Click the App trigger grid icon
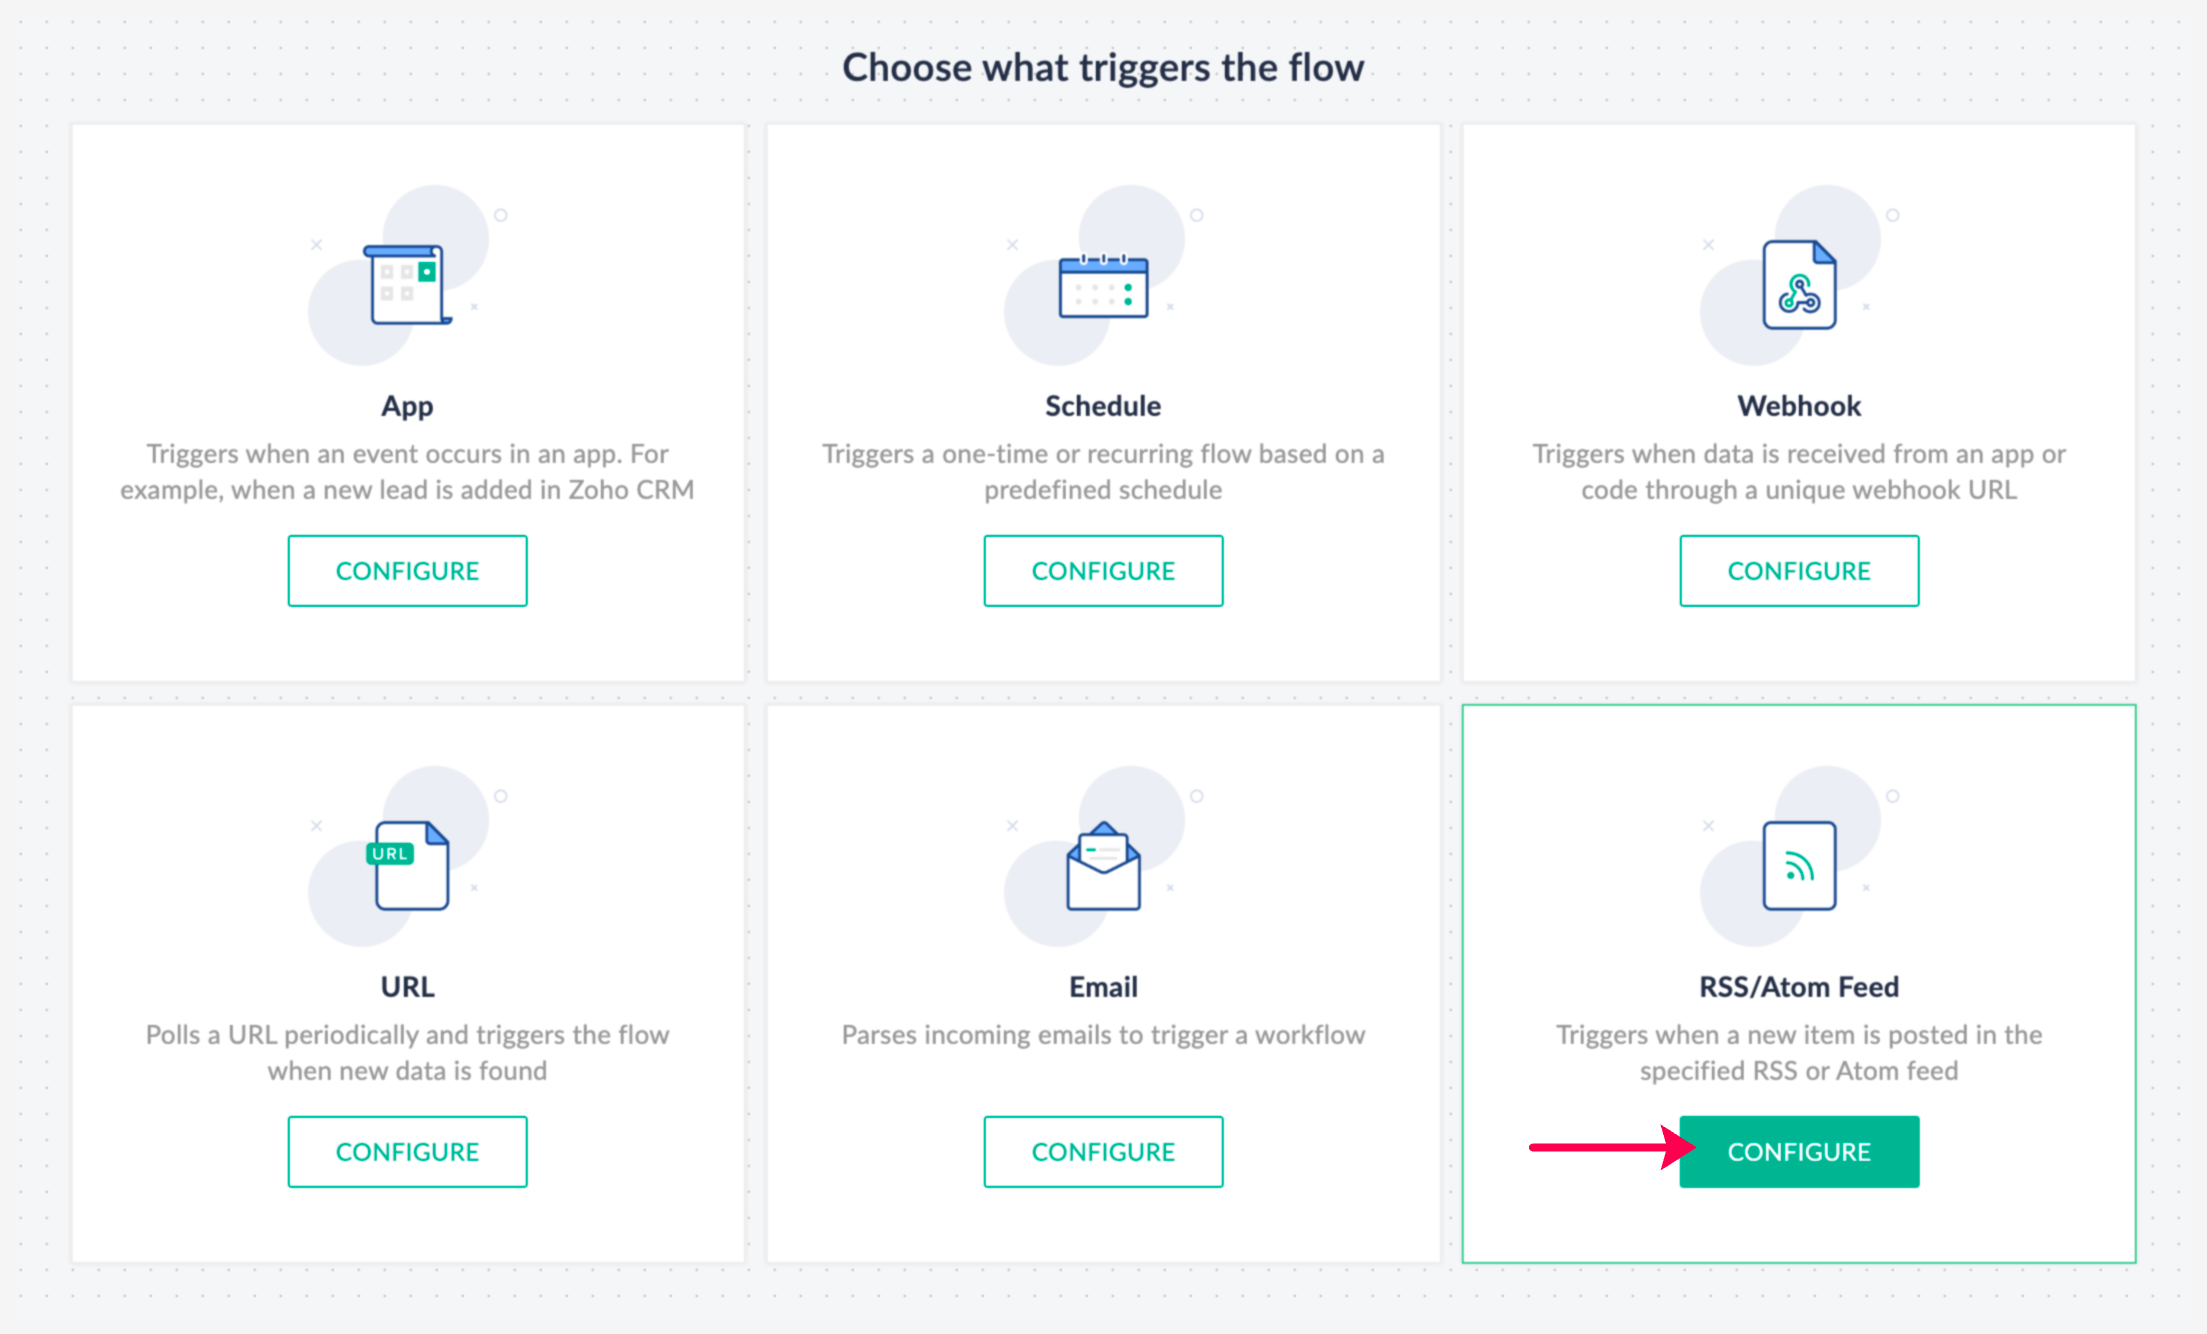Image resolution: width=2207 pixels, height=1334 pixels. (x=406, y=284)
